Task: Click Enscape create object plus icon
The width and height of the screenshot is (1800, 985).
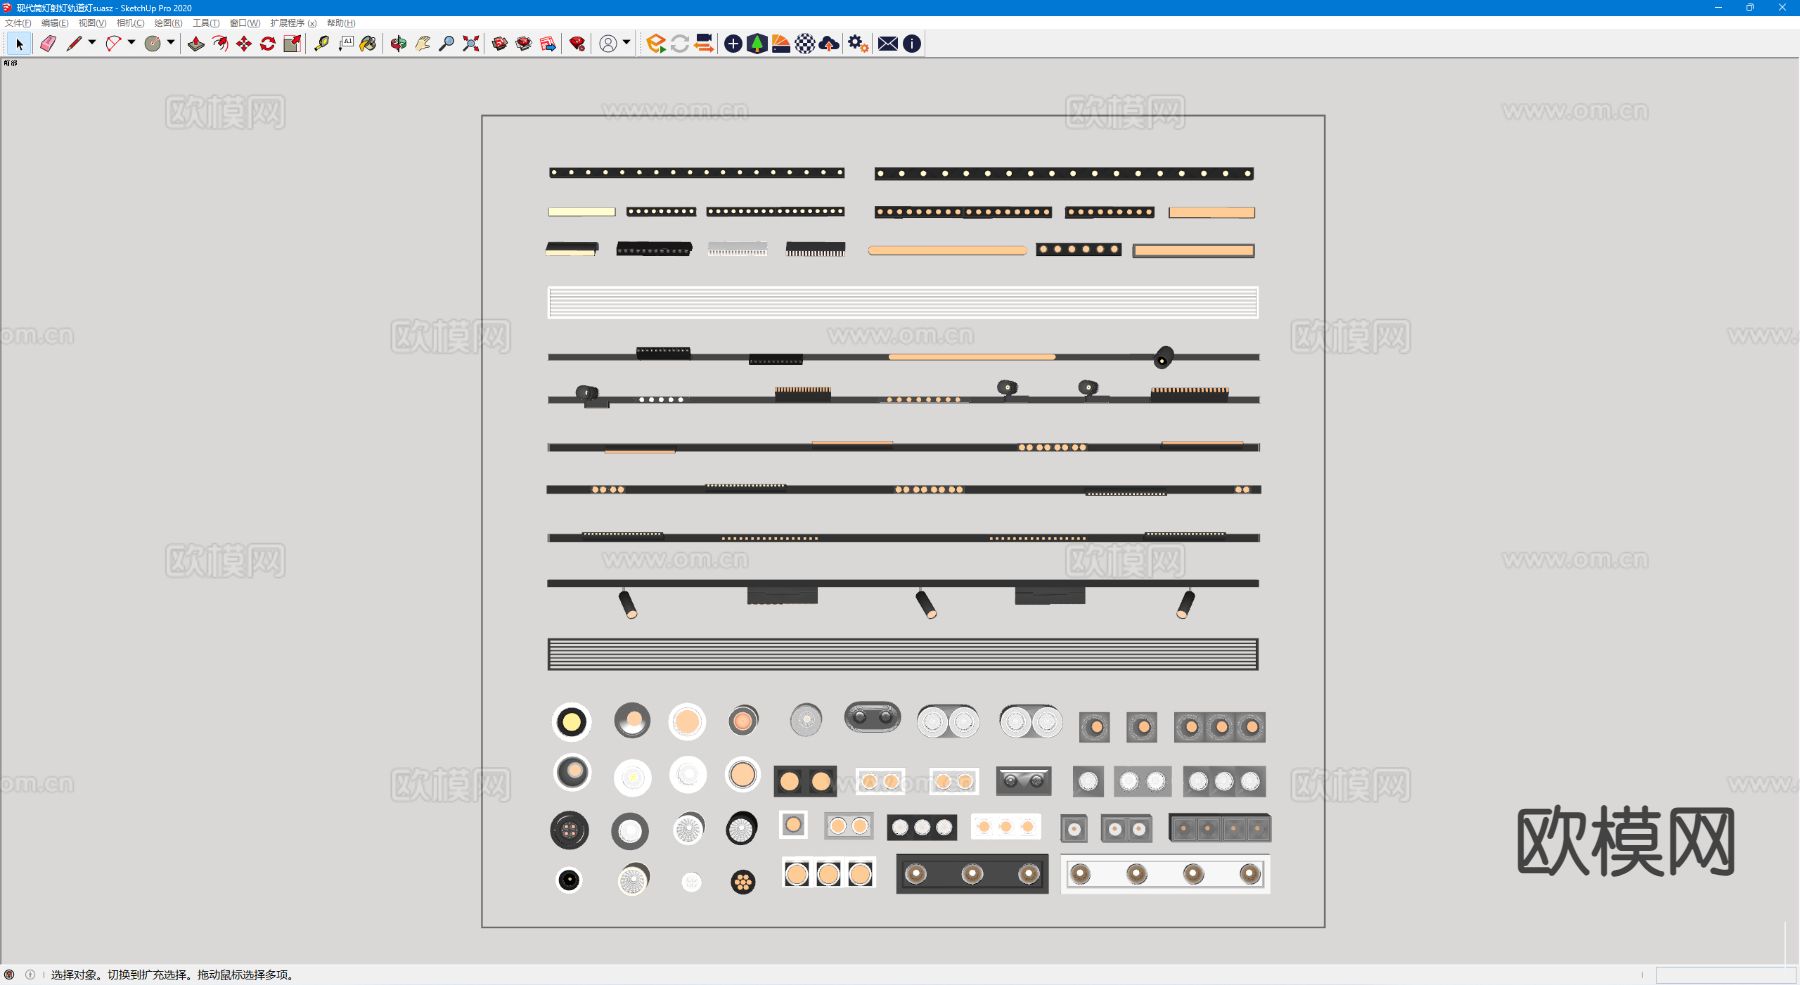Action: tap(733, 44)
